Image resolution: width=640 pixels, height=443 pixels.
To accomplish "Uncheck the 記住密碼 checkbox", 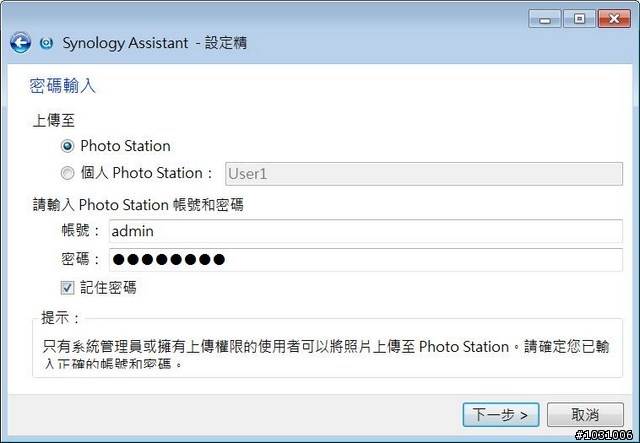I will [67, 288].
